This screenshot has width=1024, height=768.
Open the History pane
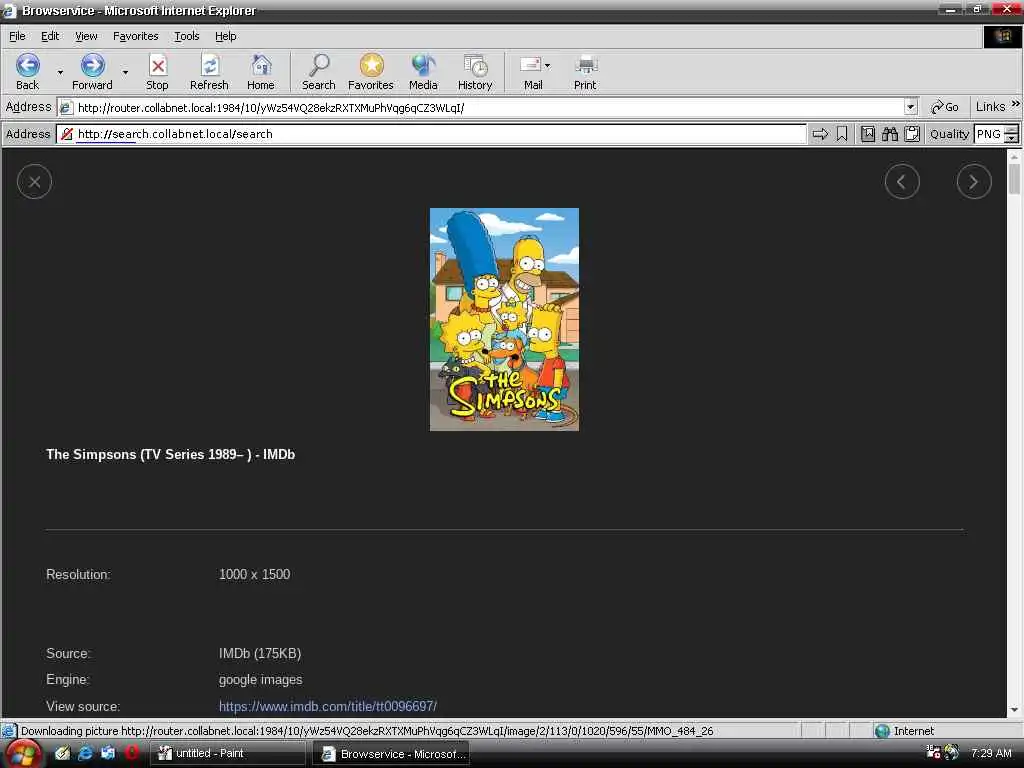pos(475,72)
